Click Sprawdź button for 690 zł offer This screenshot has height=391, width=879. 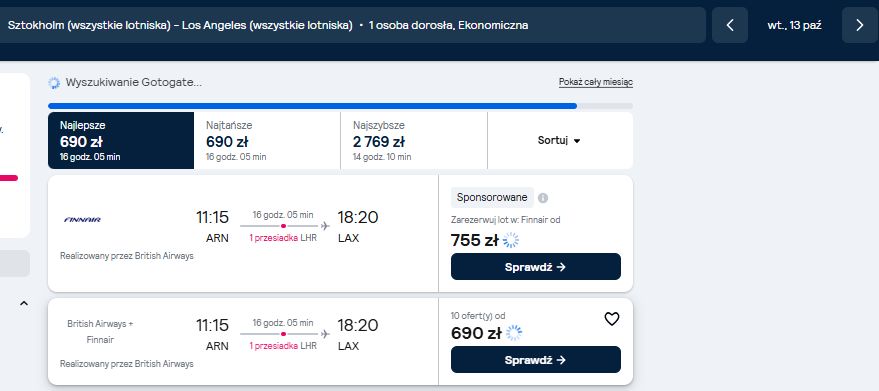tap(535, 360)
